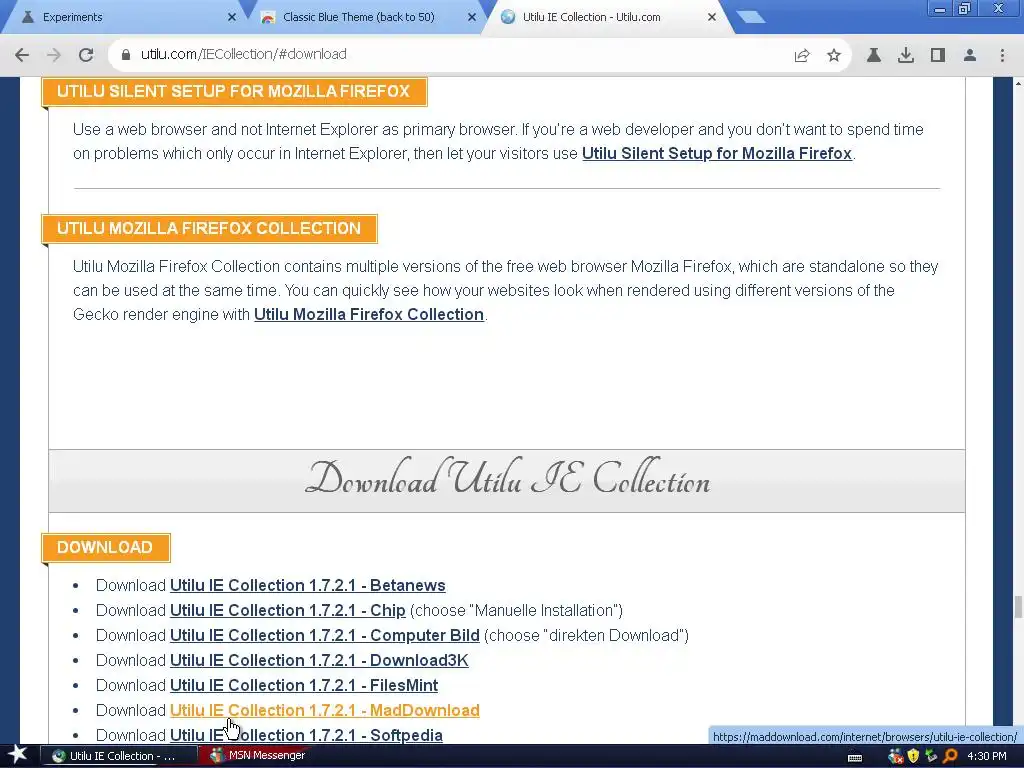Download Utilu IE Collection from Computer Bild
This screenshot has height=768, width=1024.
click(x=325, y=635)
